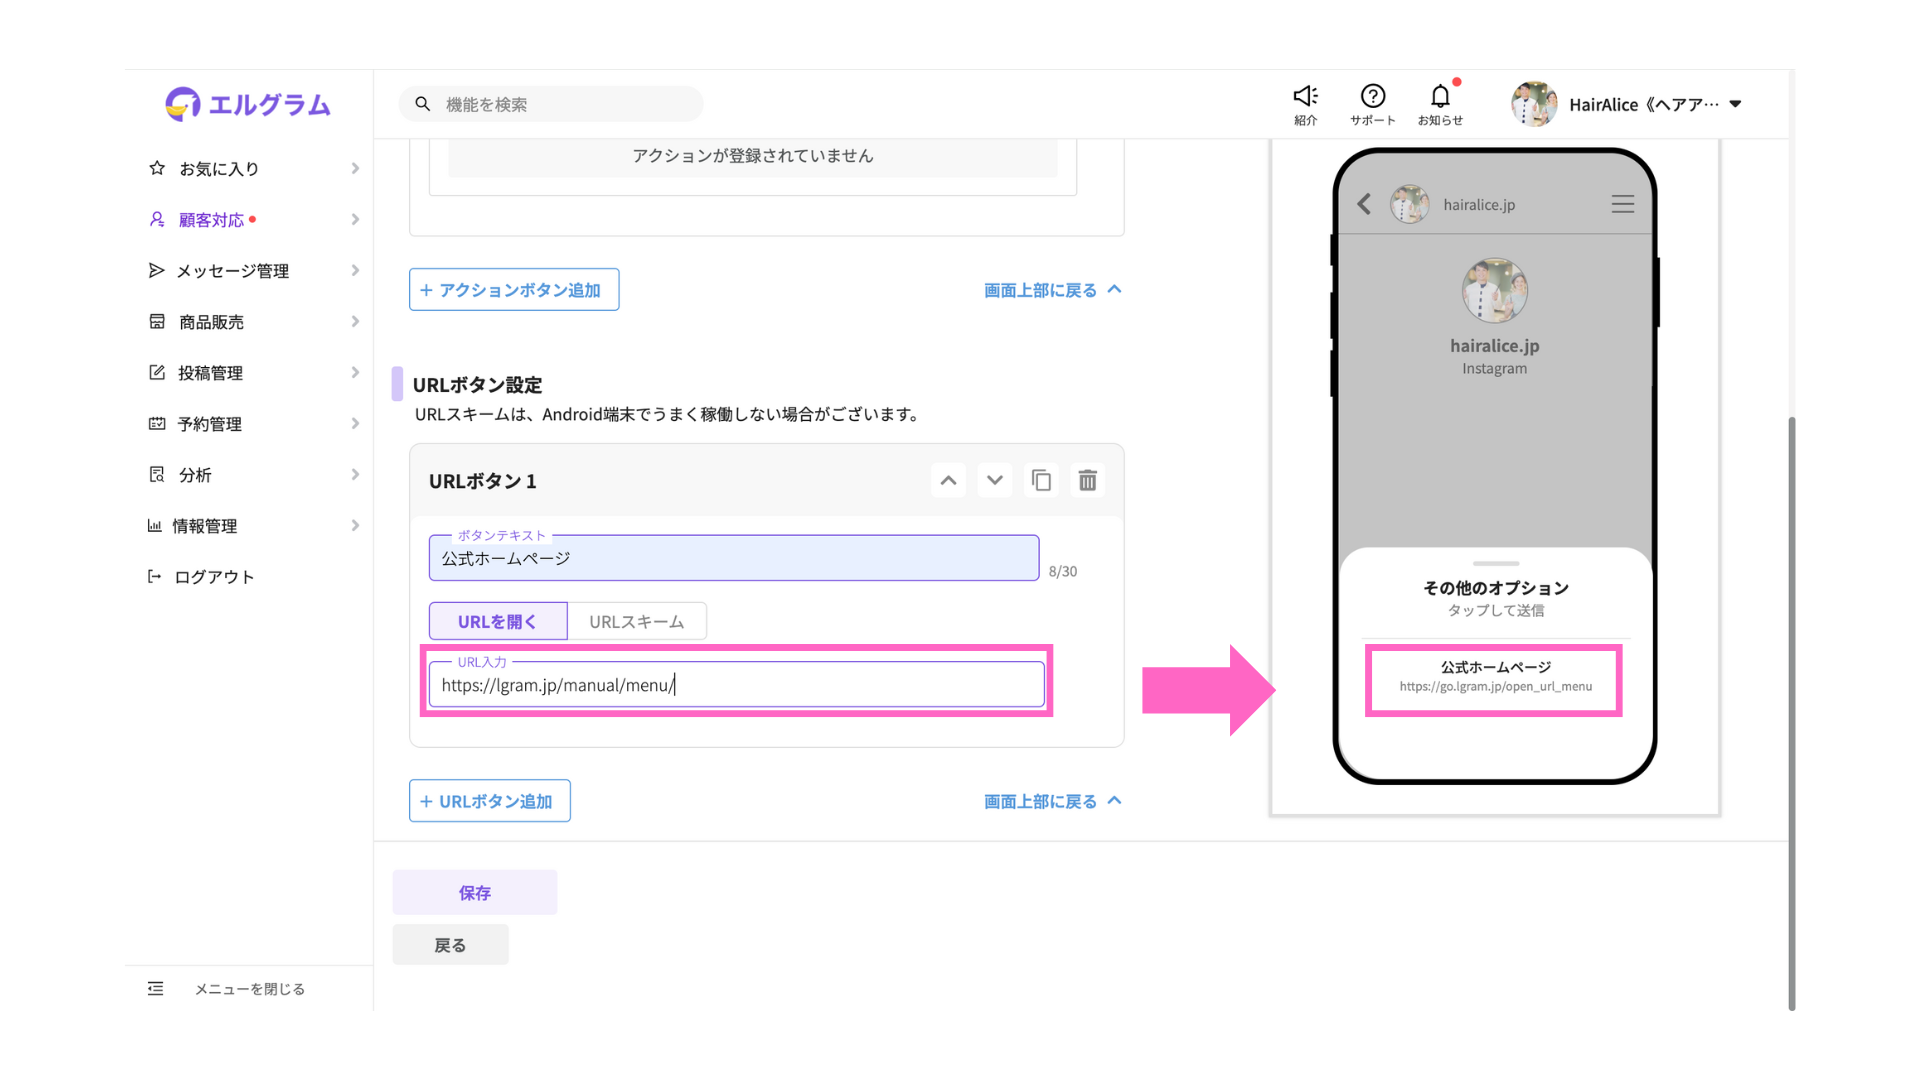Click the ＋アクションボタン追加 button

point(514,289)
